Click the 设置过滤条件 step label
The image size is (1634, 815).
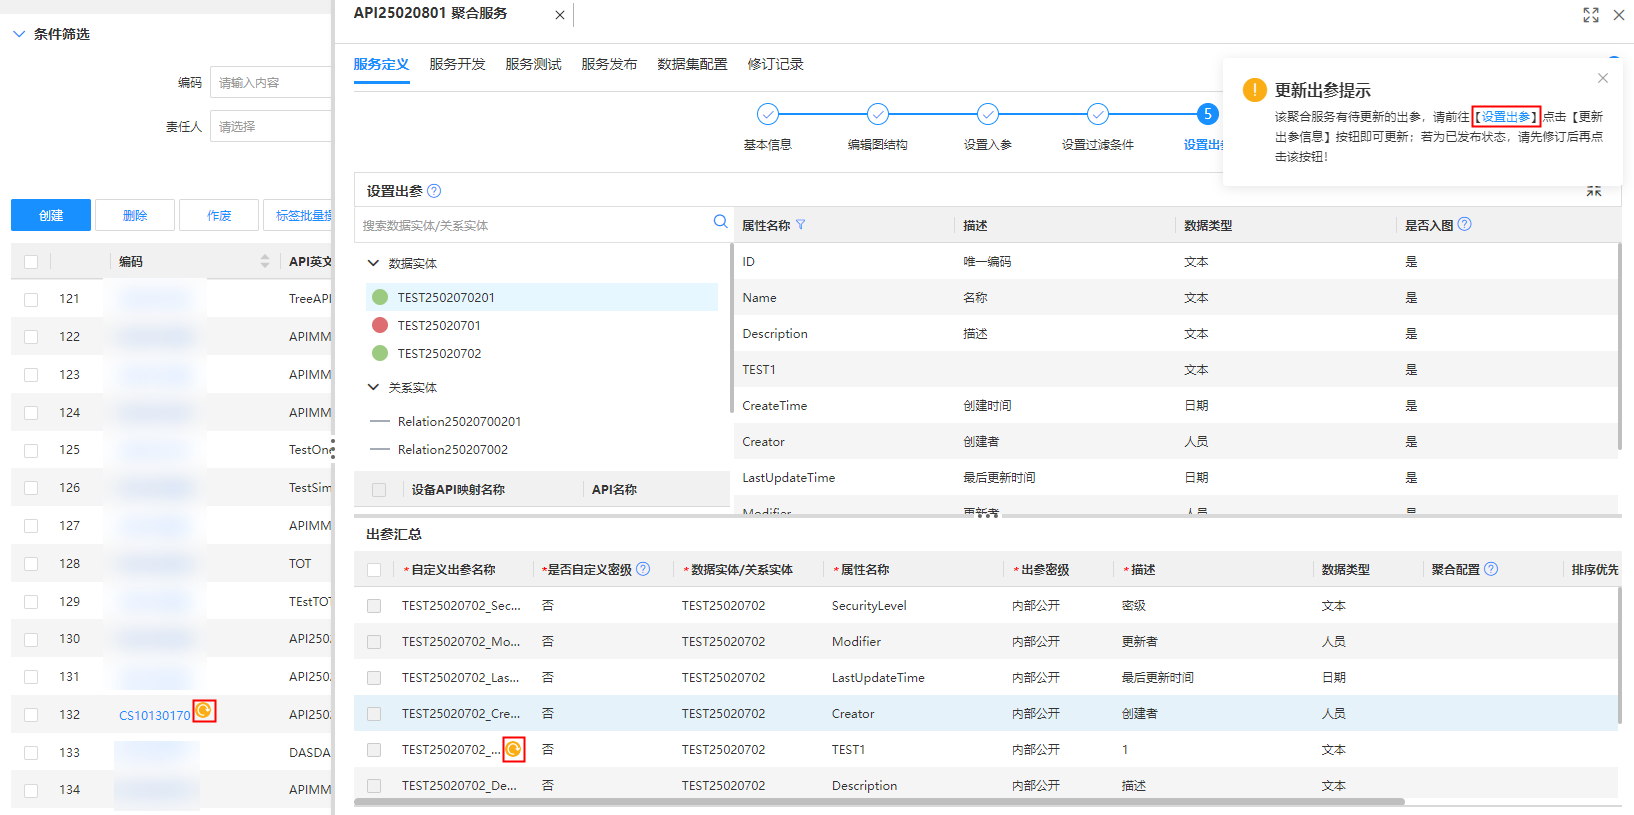pos(1098,144)
